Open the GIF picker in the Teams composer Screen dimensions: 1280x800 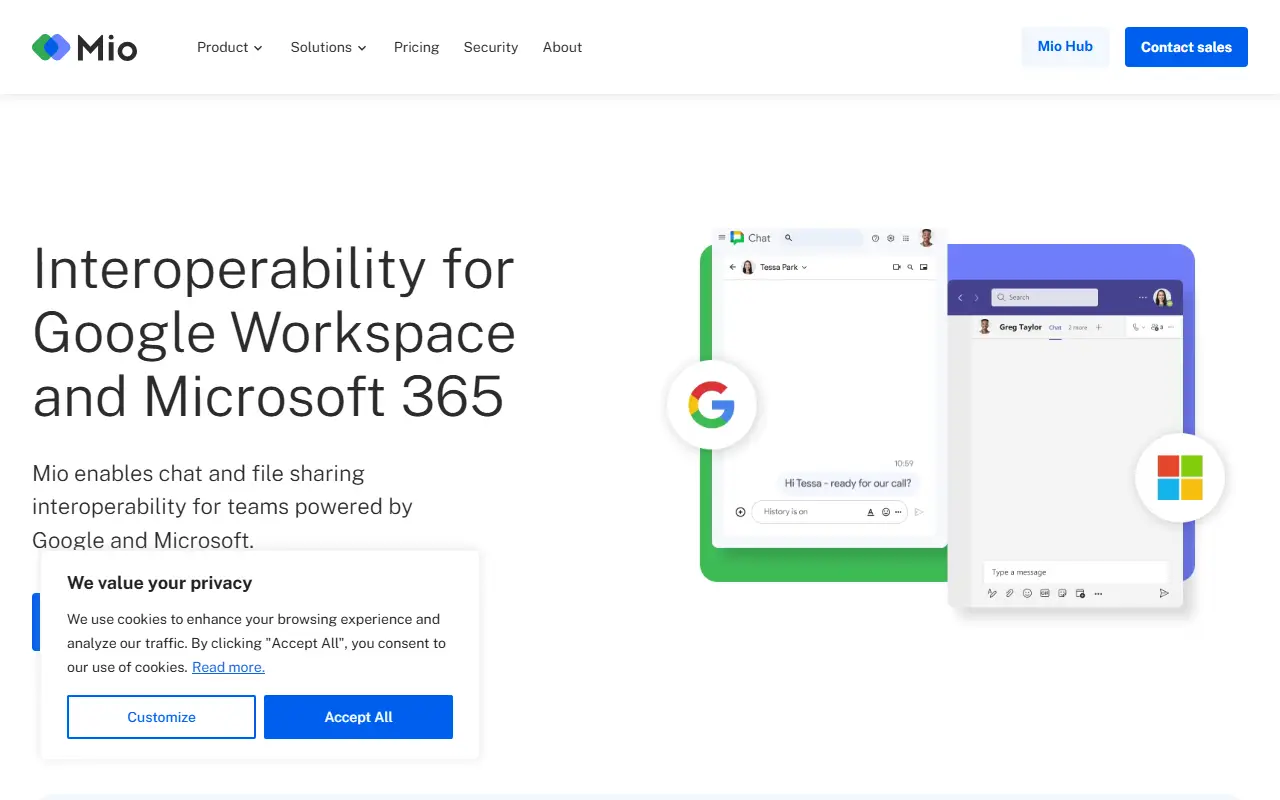(1045, 593)
